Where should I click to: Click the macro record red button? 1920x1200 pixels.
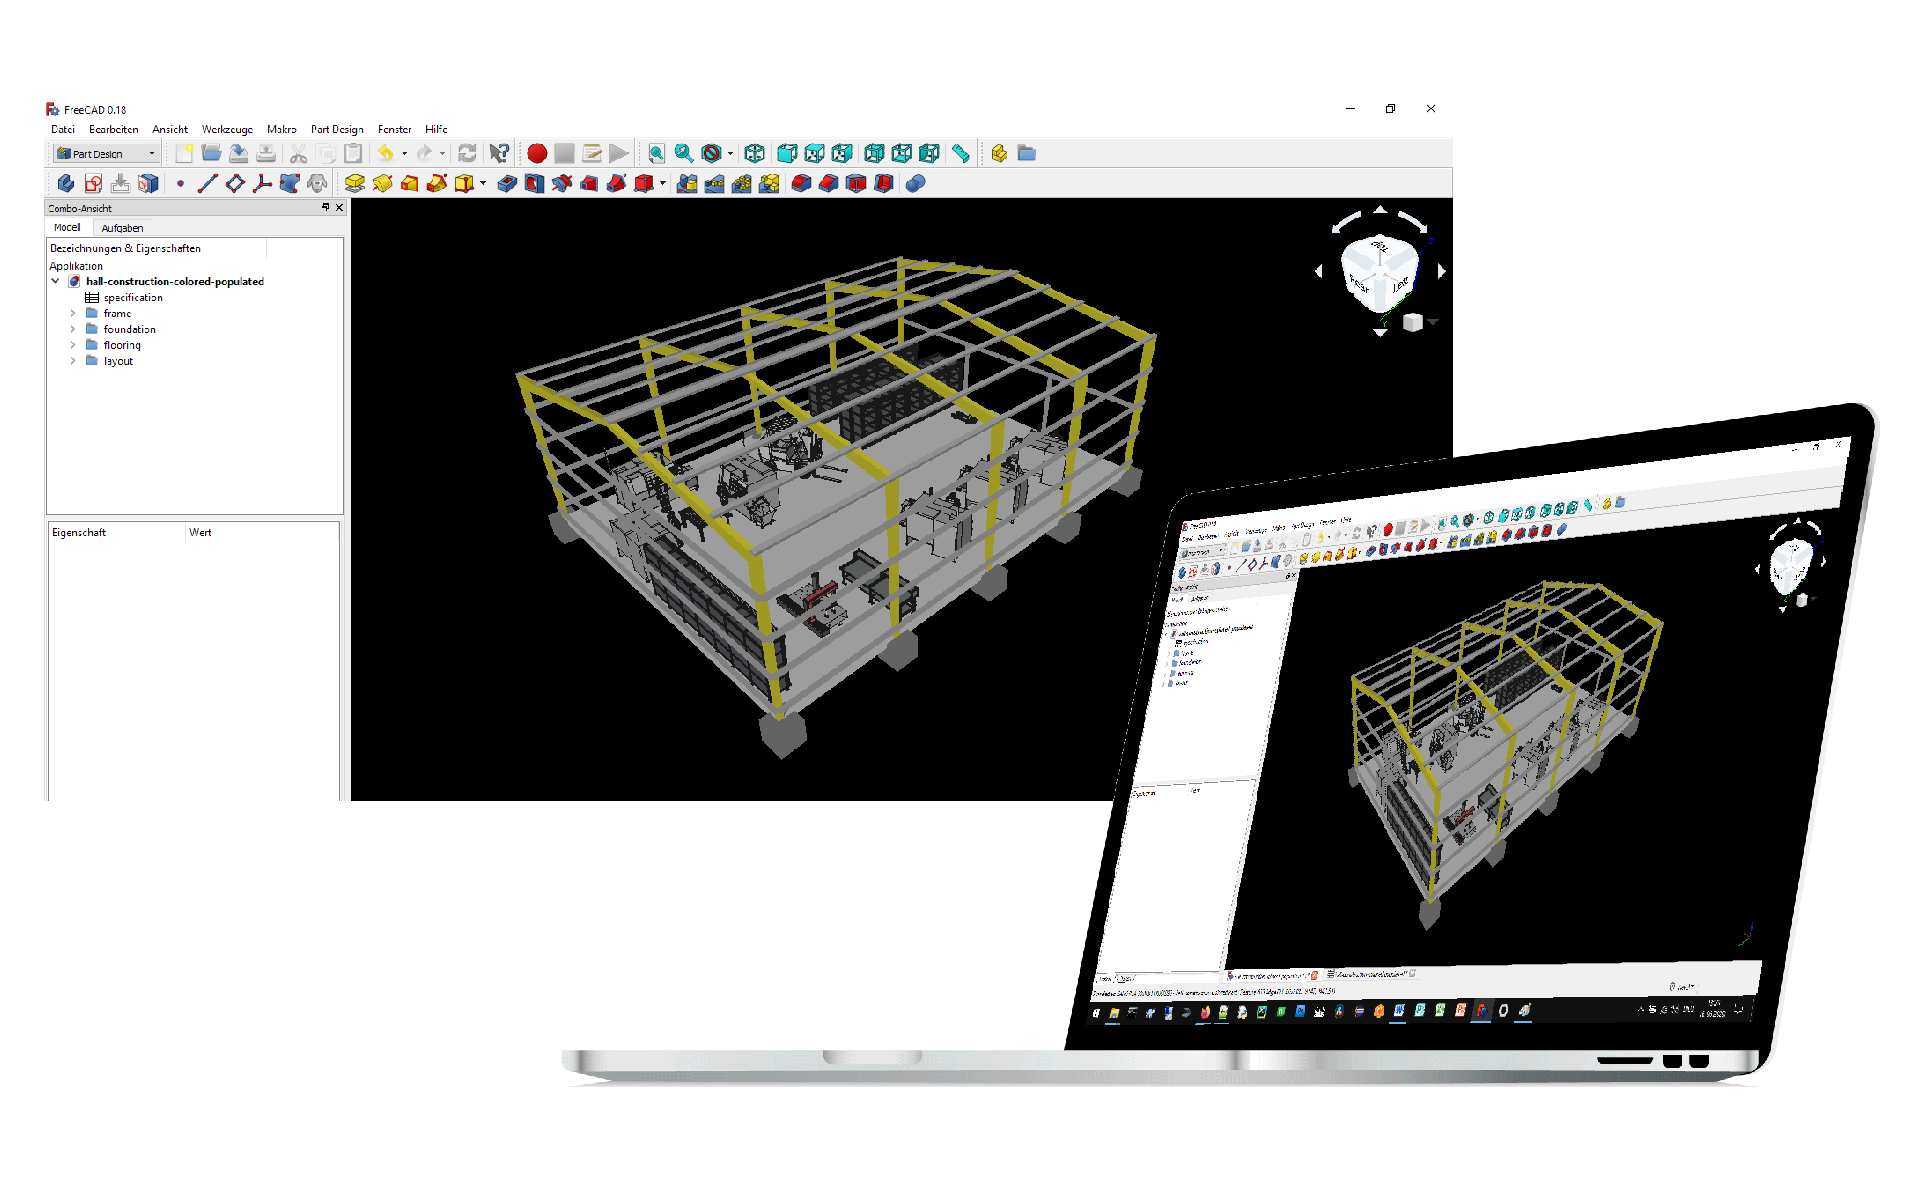coord(537,153)
